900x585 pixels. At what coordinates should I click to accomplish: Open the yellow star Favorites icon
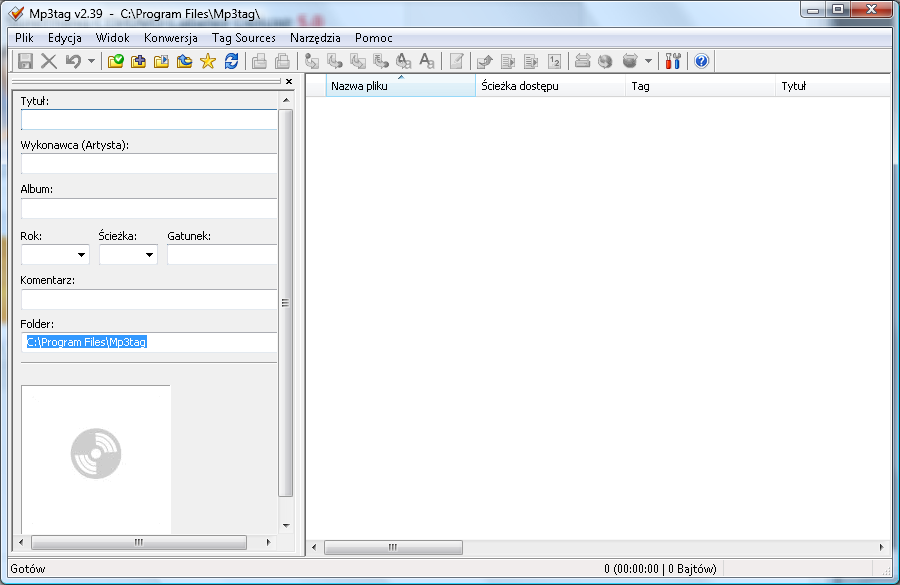(x=208, y=61)
